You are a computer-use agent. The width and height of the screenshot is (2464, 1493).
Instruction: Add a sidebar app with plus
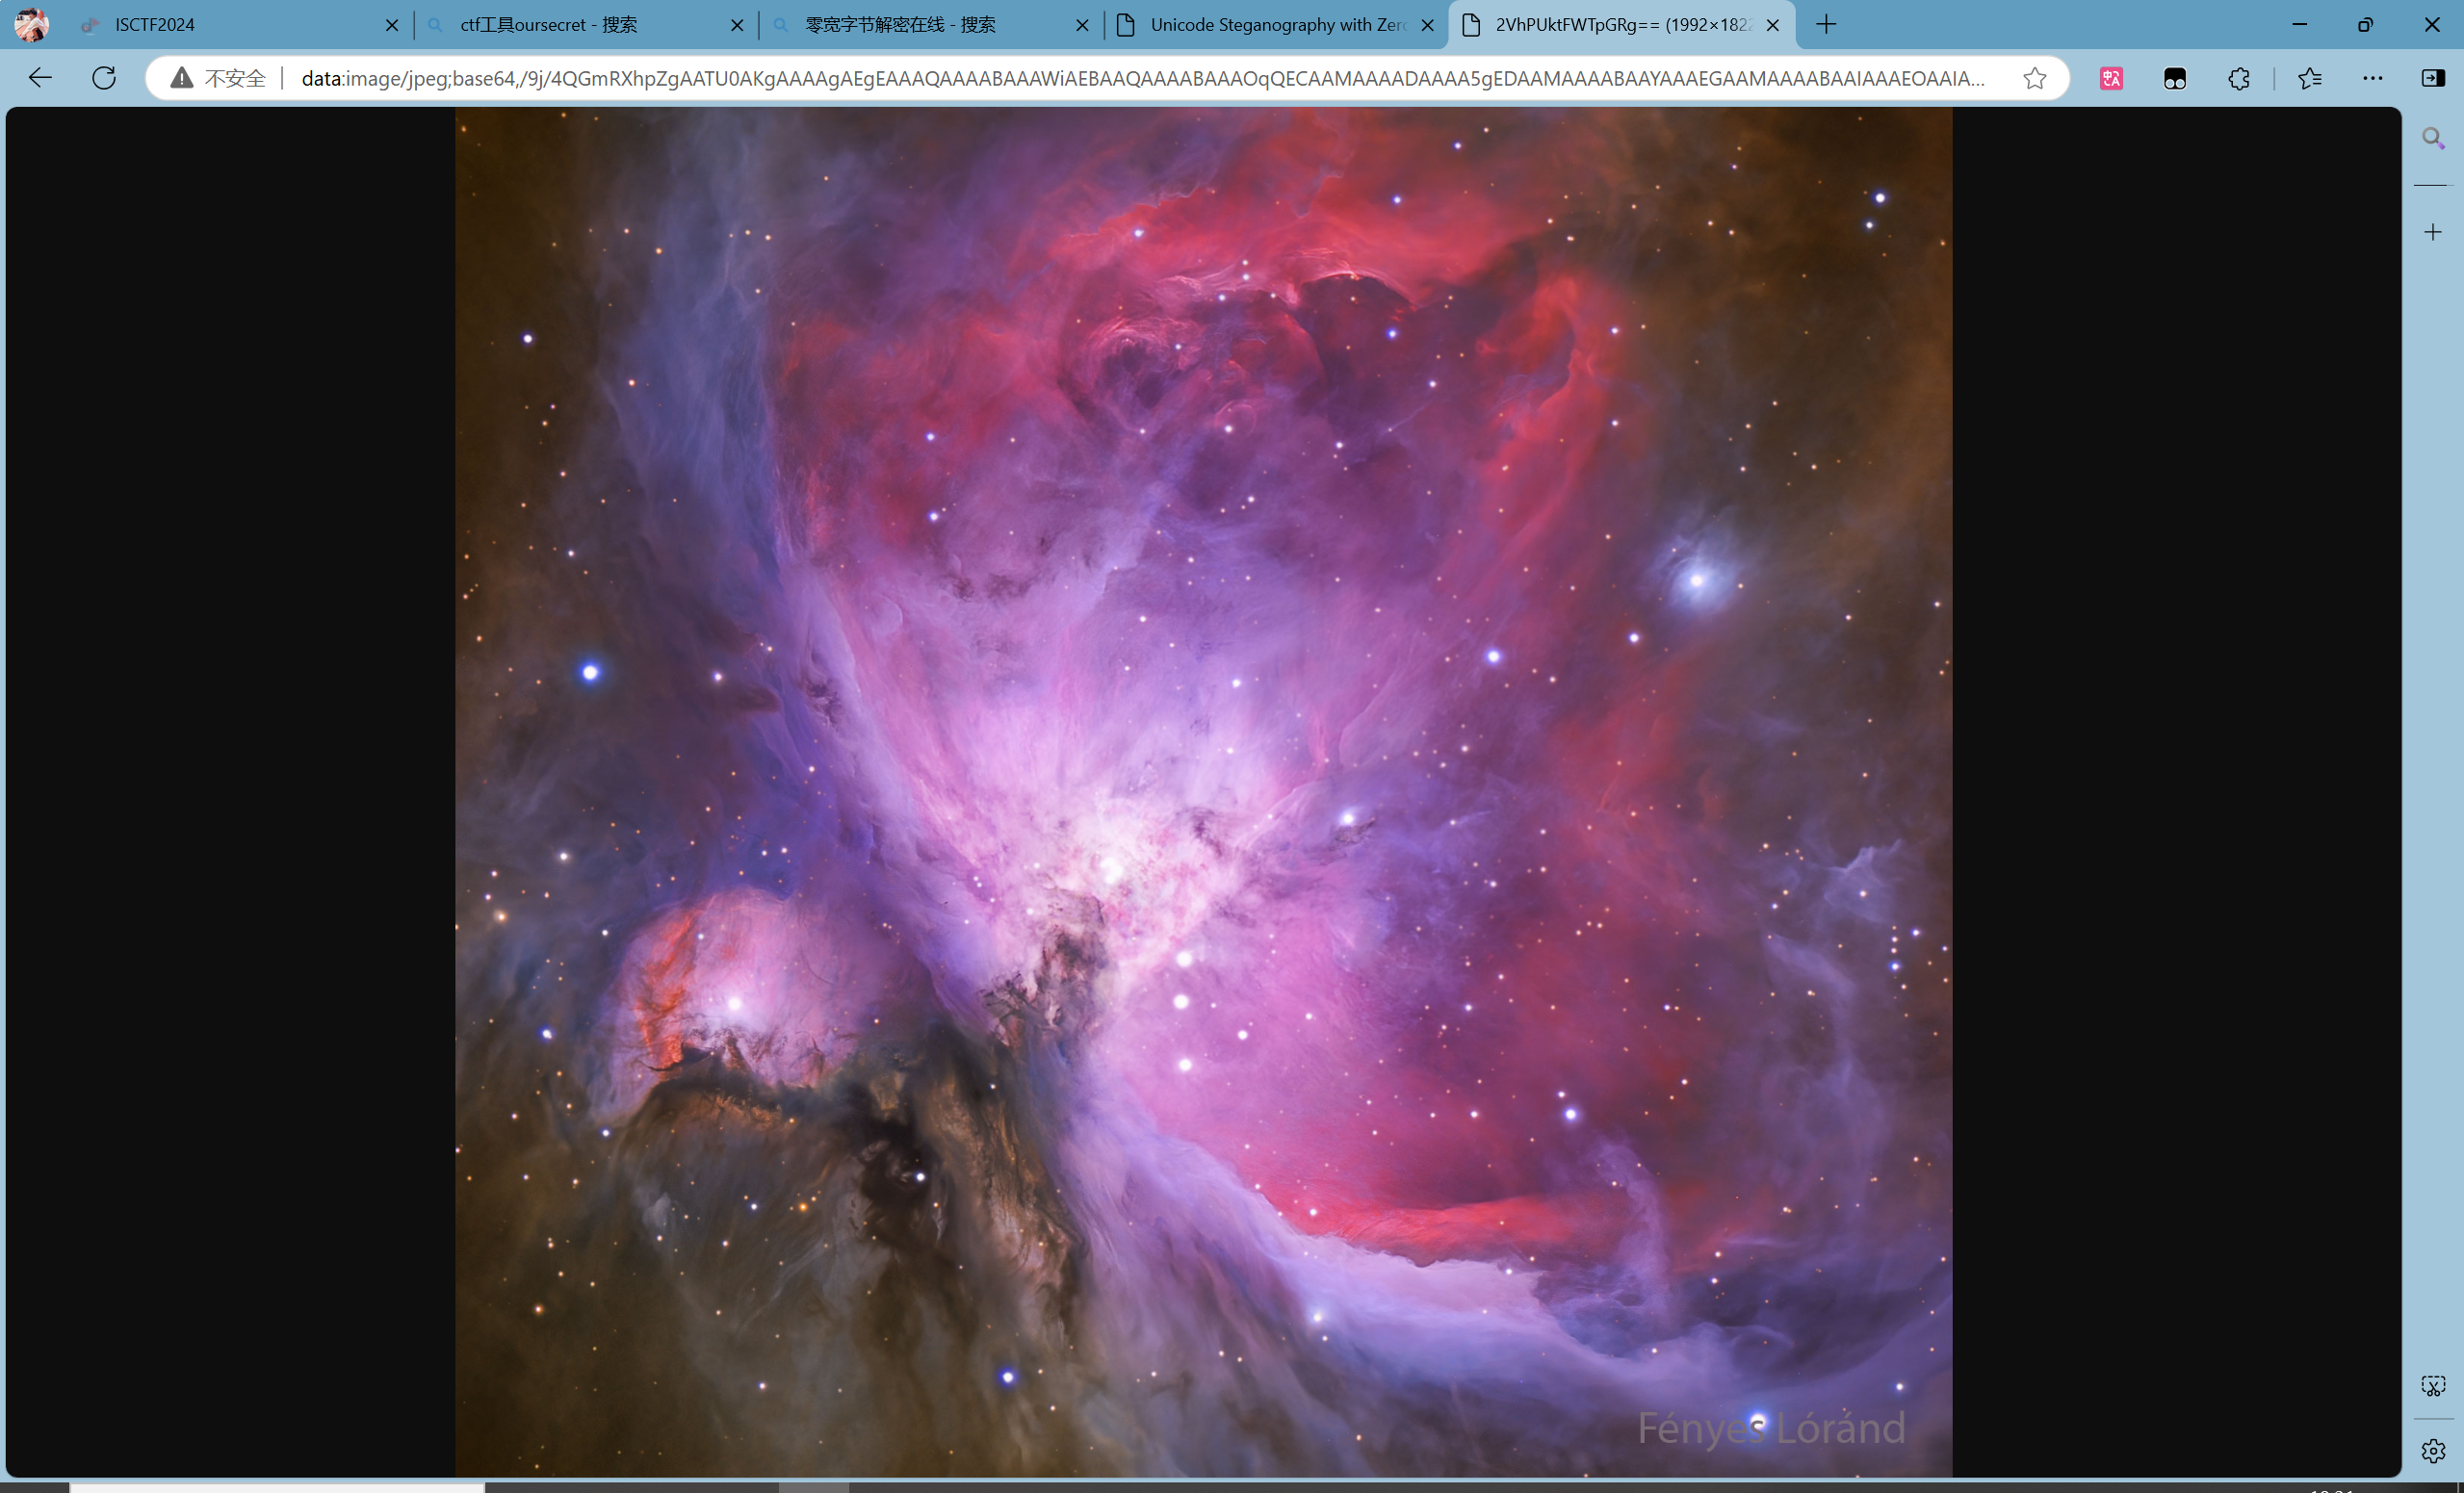[x=2433, y=232]
